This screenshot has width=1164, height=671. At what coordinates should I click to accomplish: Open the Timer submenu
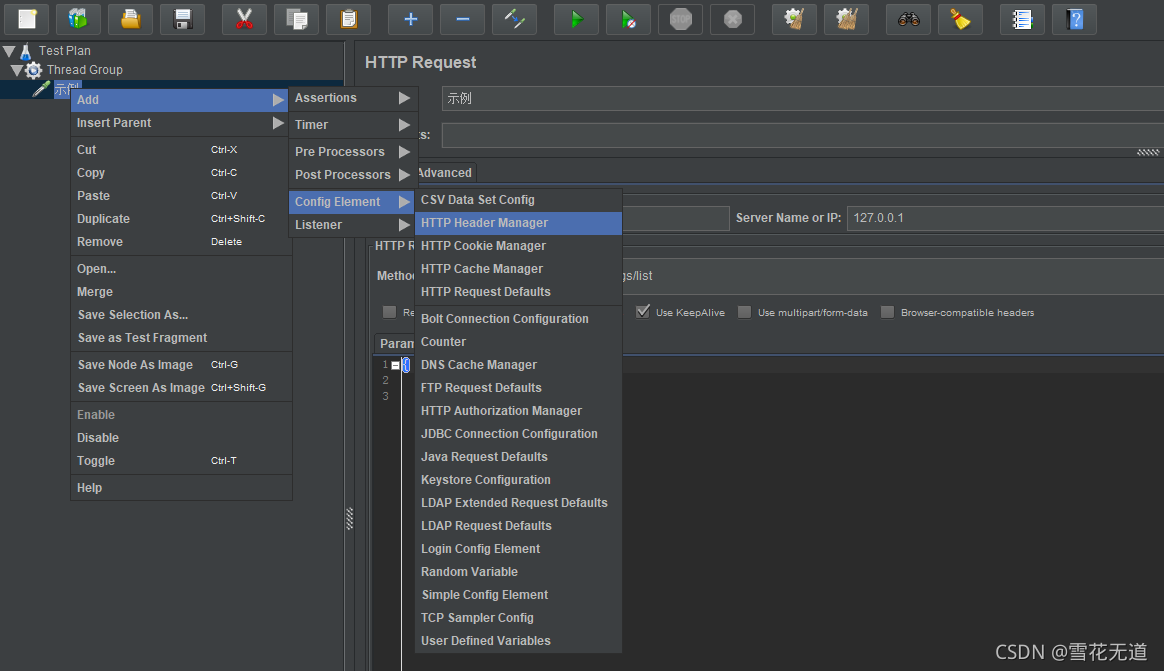(x=352, y=125)
